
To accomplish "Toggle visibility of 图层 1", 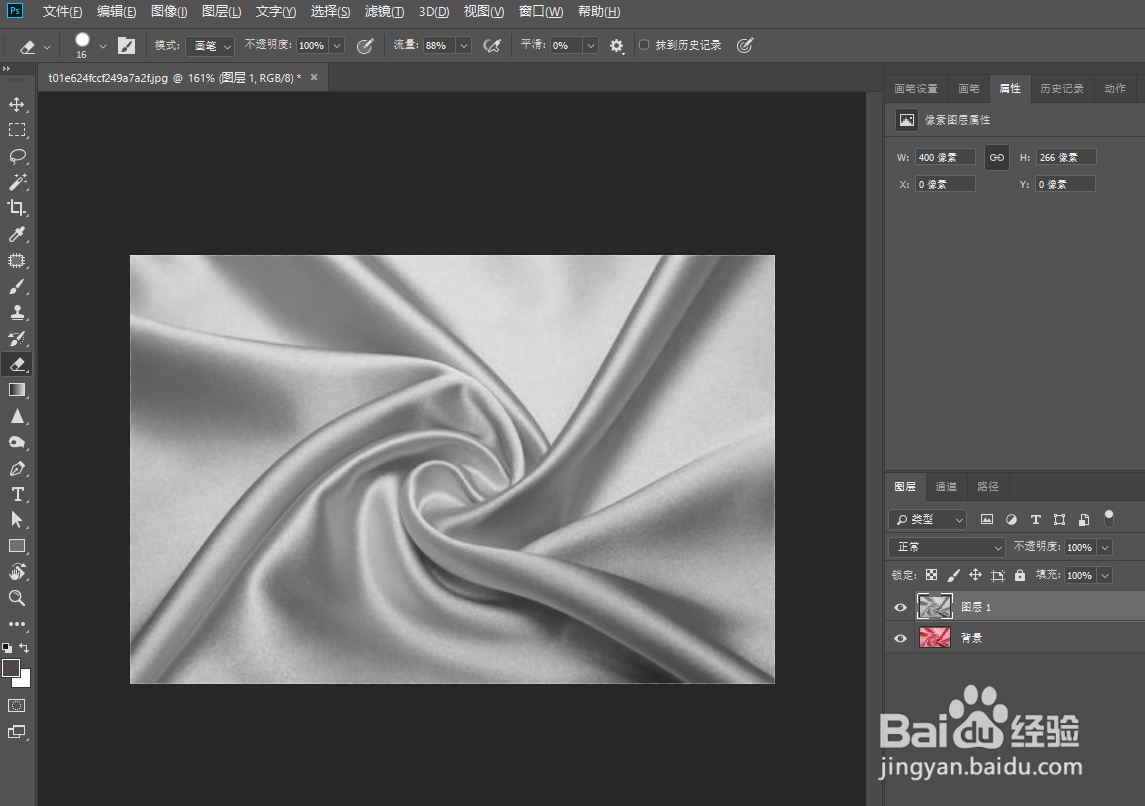I will click(x=900, y=607).
